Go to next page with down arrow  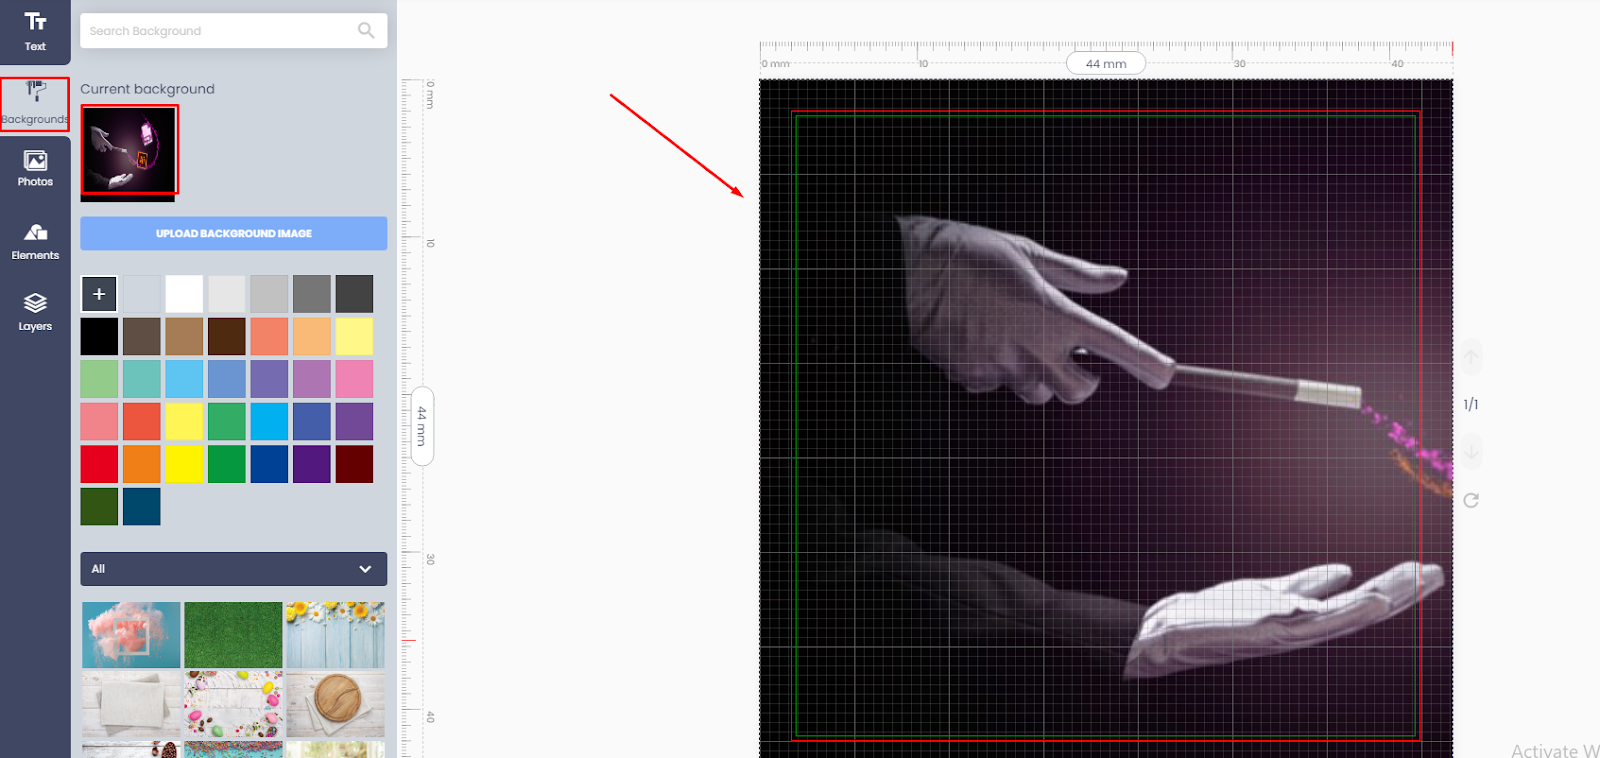(1471, 451)
